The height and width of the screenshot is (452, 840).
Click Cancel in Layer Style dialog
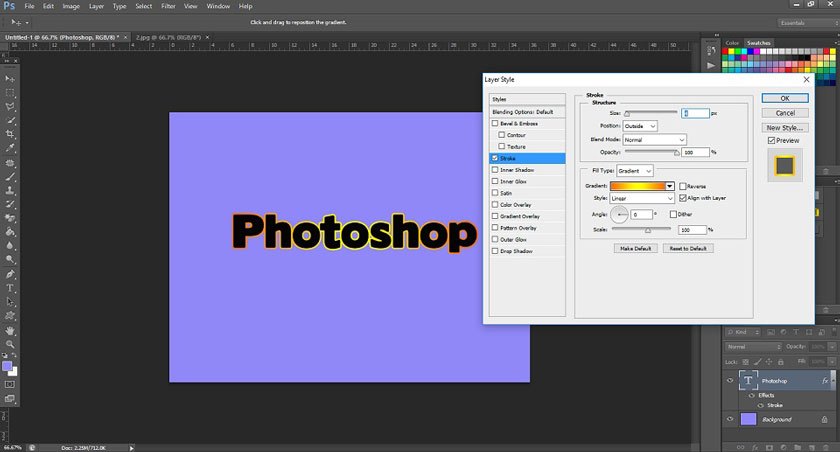(x=785, y=113)
